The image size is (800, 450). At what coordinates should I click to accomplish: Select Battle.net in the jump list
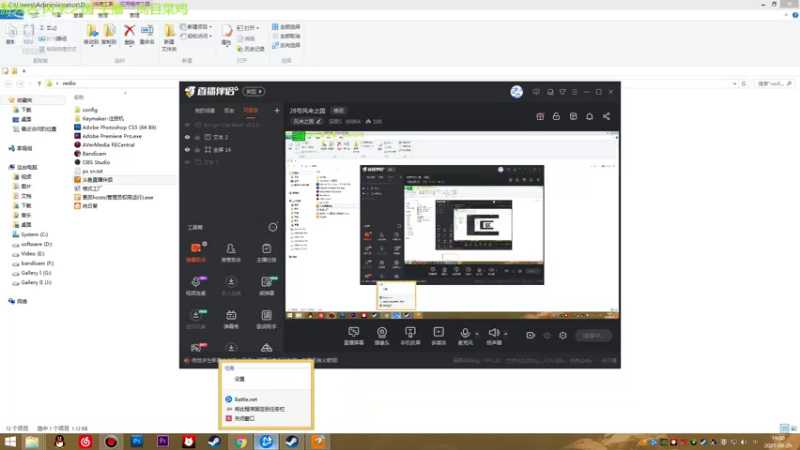266,399
